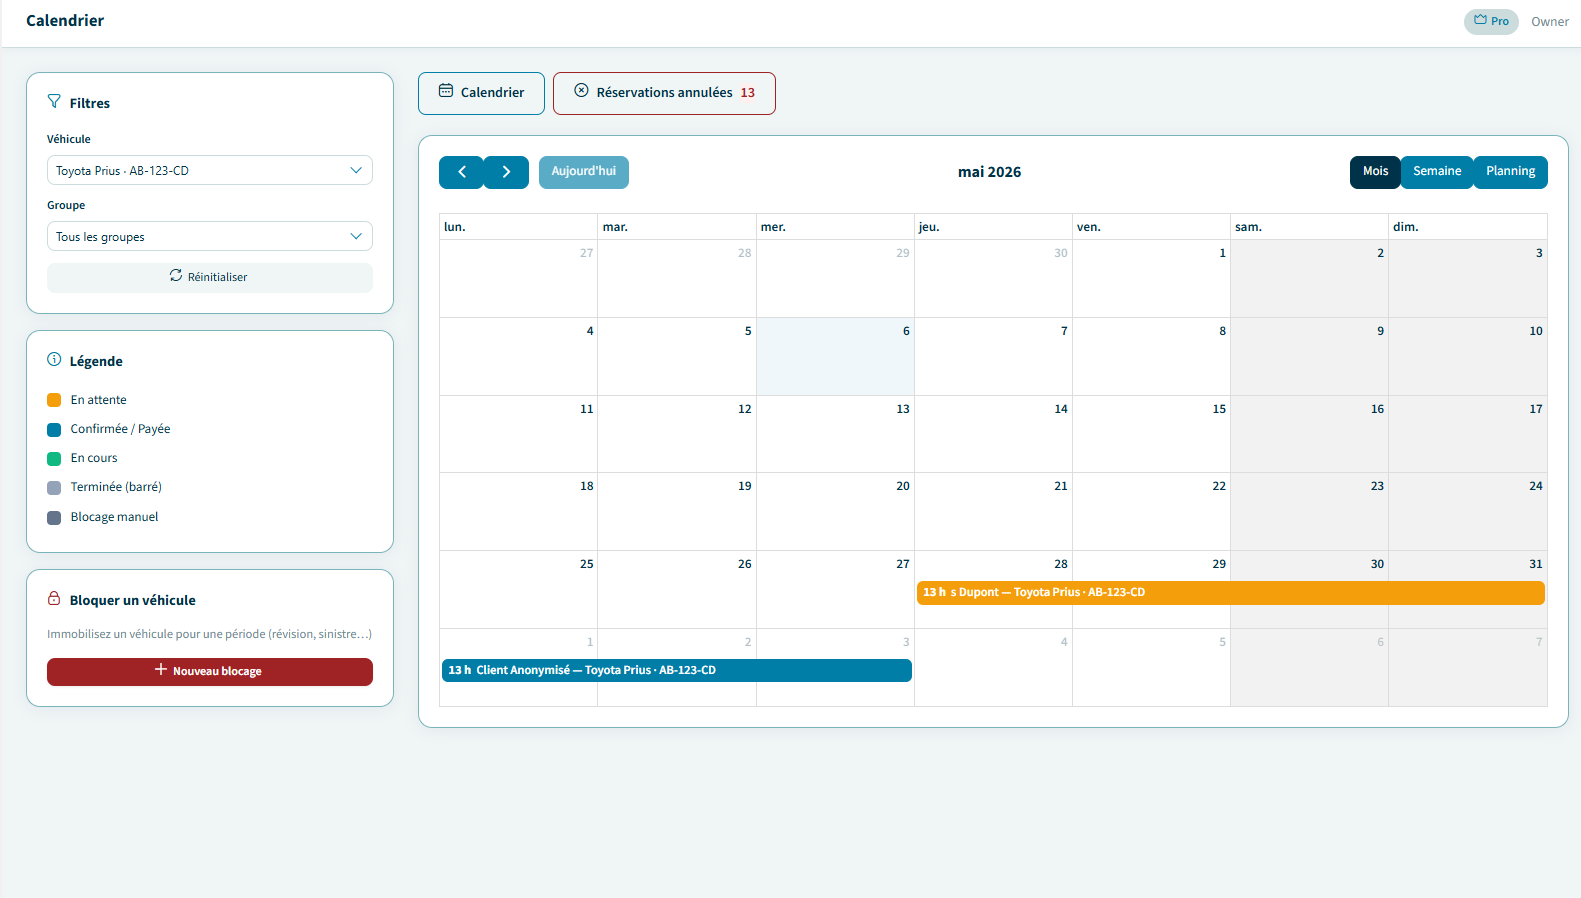Select calendar day 12
Image resolution: width=1581 pixels, height=898 pixels.
677,434
